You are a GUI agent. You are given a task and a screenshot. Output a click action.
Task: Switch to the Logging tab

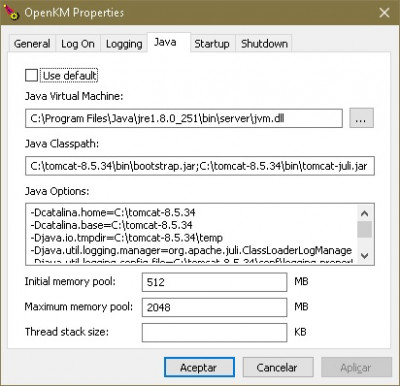tap(124, 44)
